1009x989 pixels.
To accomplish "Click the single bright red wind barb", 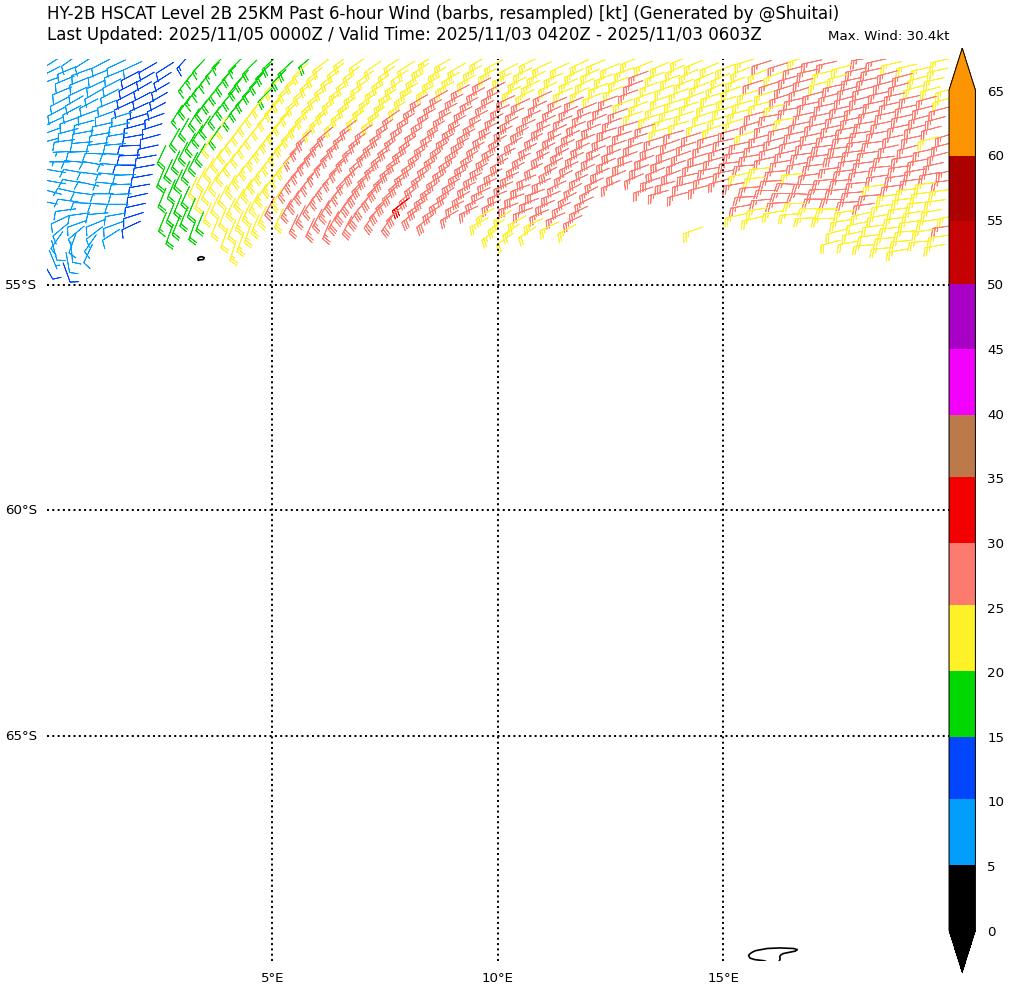I will tap(397, 211).
